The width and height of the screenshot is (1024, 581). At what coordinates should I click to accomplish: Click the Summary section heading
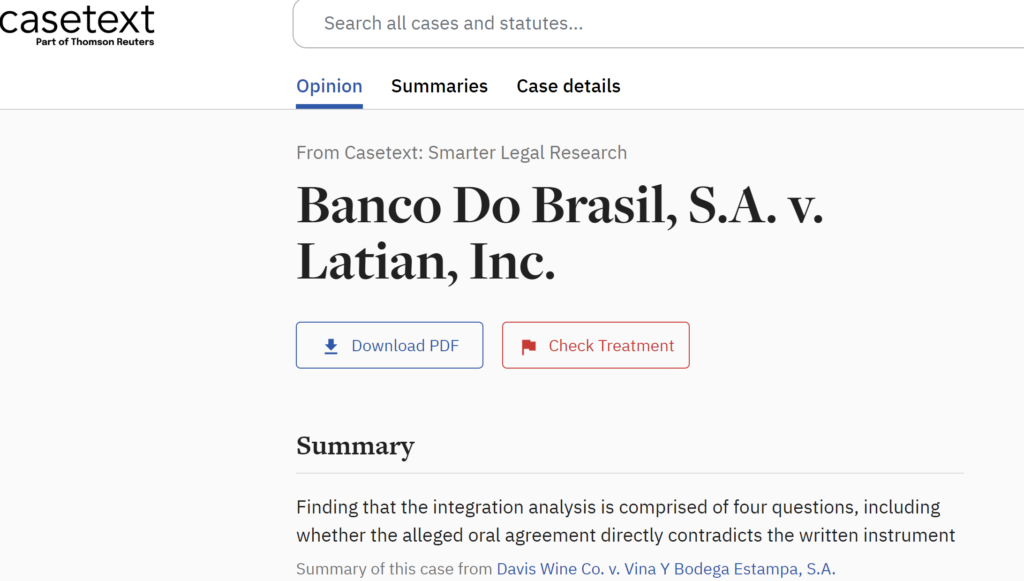[355, 446]
